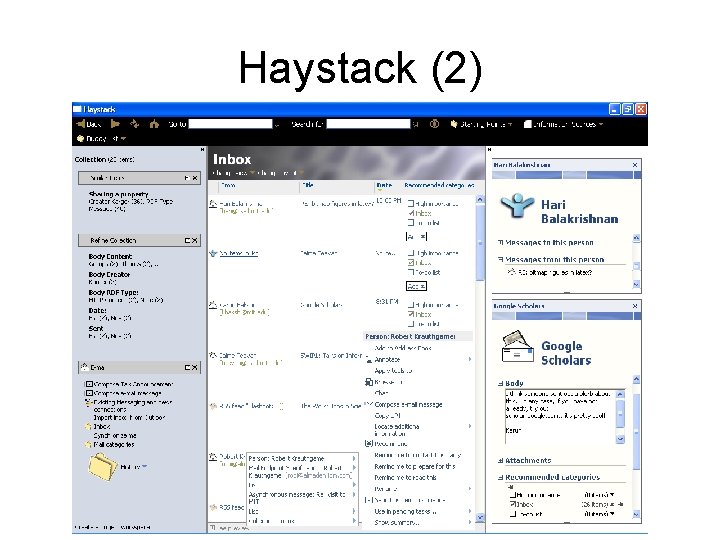Check To-do list on second message row

[x=411, y=272]
